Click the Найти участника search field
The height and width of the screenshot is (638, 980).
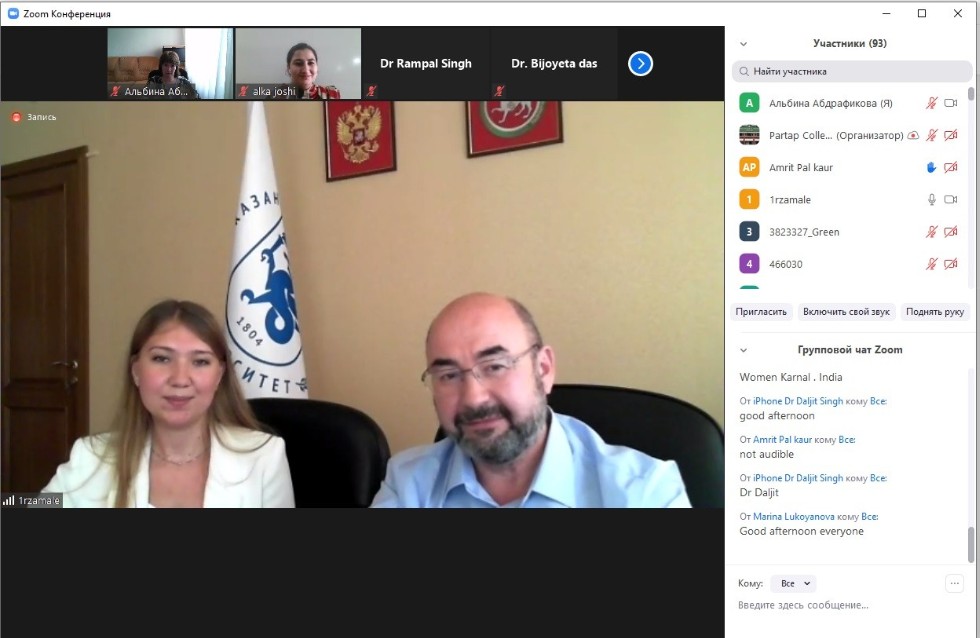pyautogui.click(x=850, y=72)
